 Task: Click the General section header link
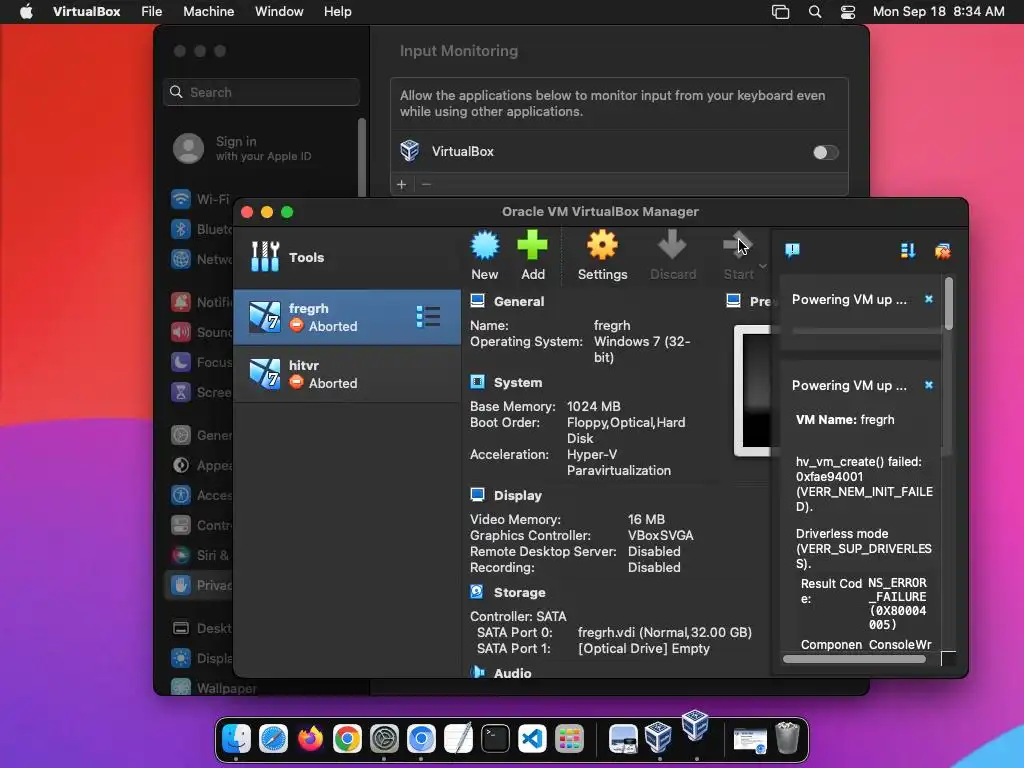point(519,301)
